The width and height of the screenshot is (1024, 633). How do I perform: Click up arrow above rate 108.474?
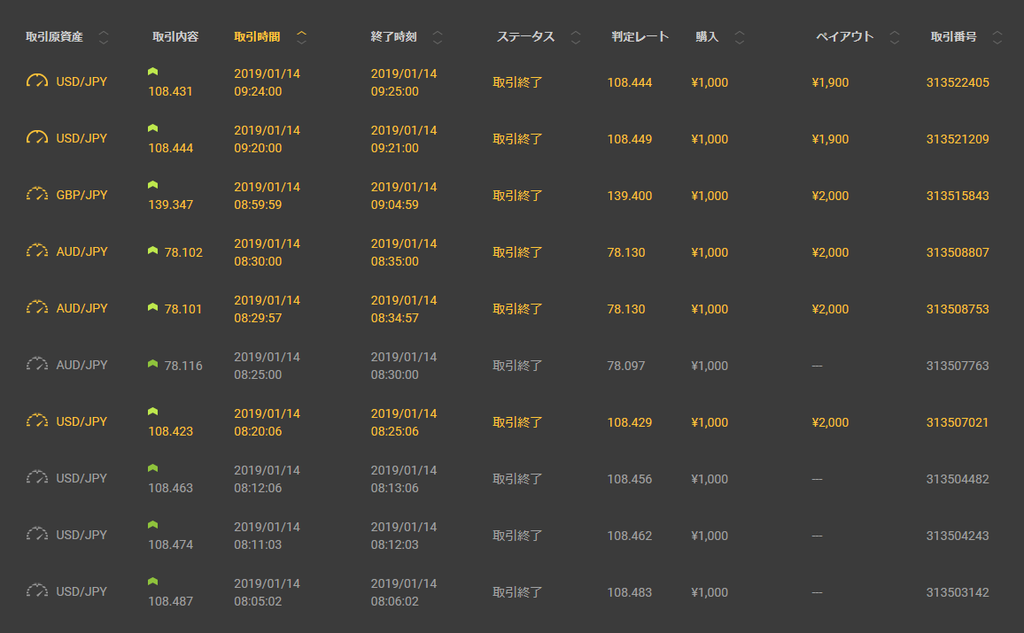tap(153, 525)
